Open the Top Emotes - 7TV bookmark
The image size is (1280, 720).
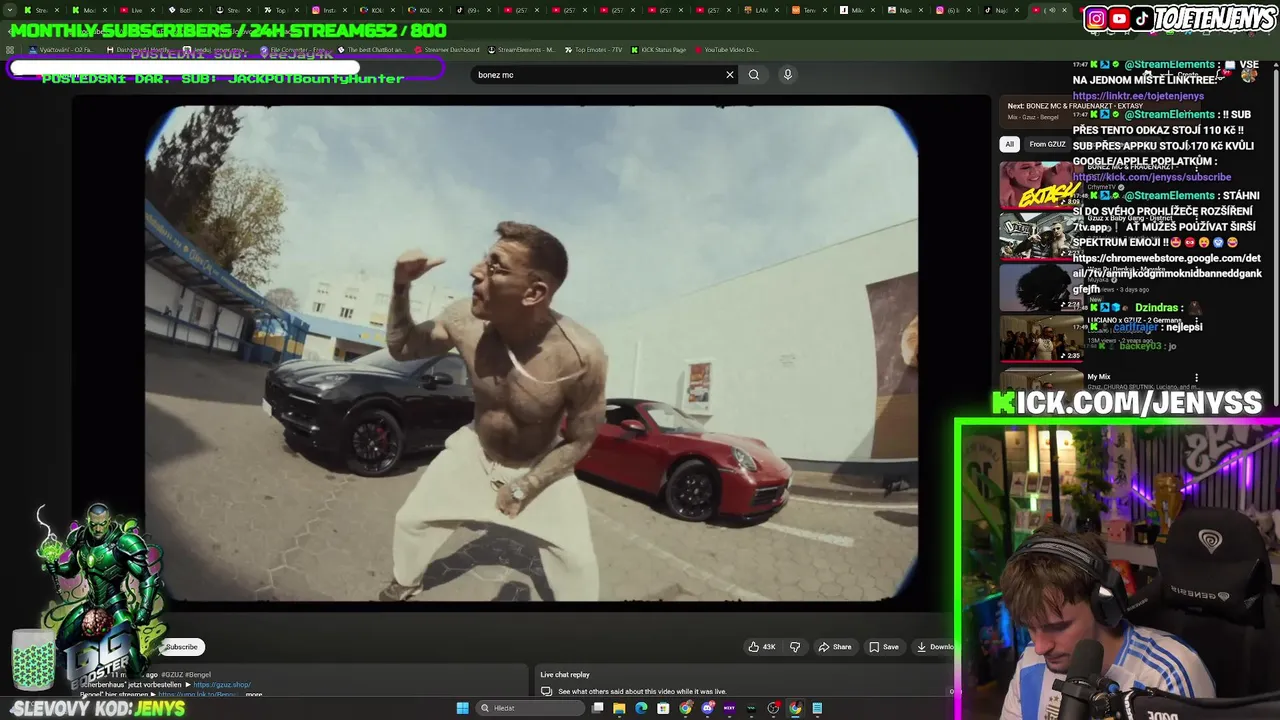tap(593, 50)
